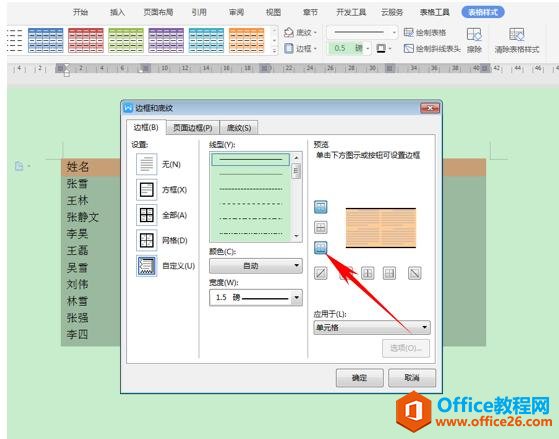Viewport: 559px width, 439px height.
Task: Click the 张静文 cell in table
Action: click(x=82, y=217)
